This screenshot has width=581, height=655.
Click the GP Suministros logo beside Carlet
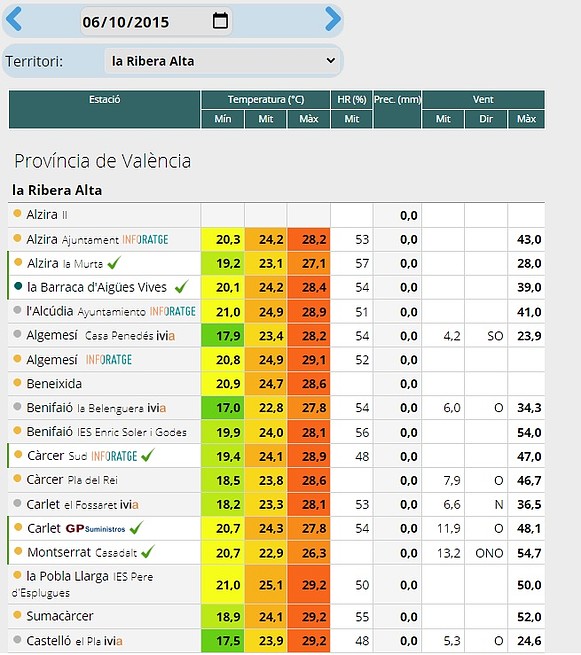(x=96, y=528)
